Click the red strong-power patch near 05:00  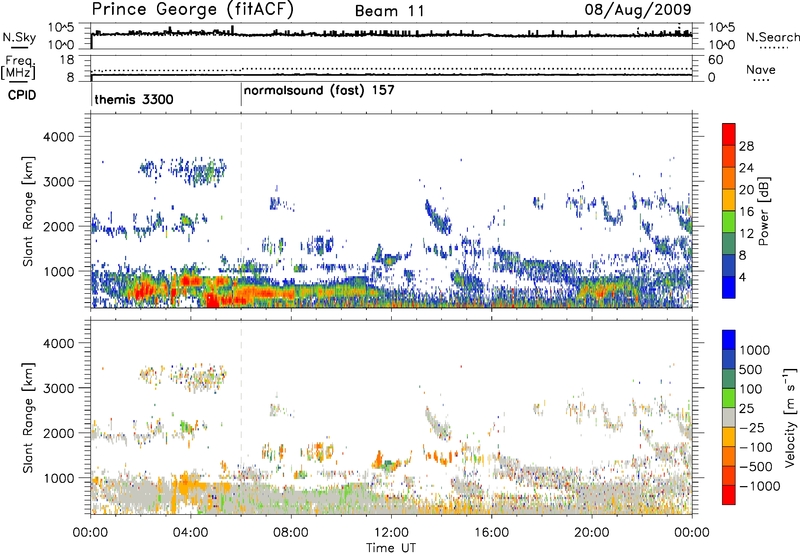(x=211, y=299)
